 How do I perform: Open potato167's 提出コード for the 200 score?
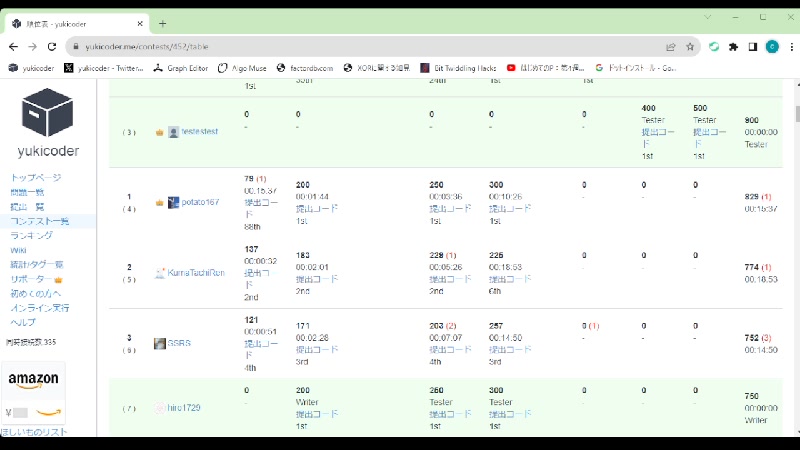tap(317, 209)
